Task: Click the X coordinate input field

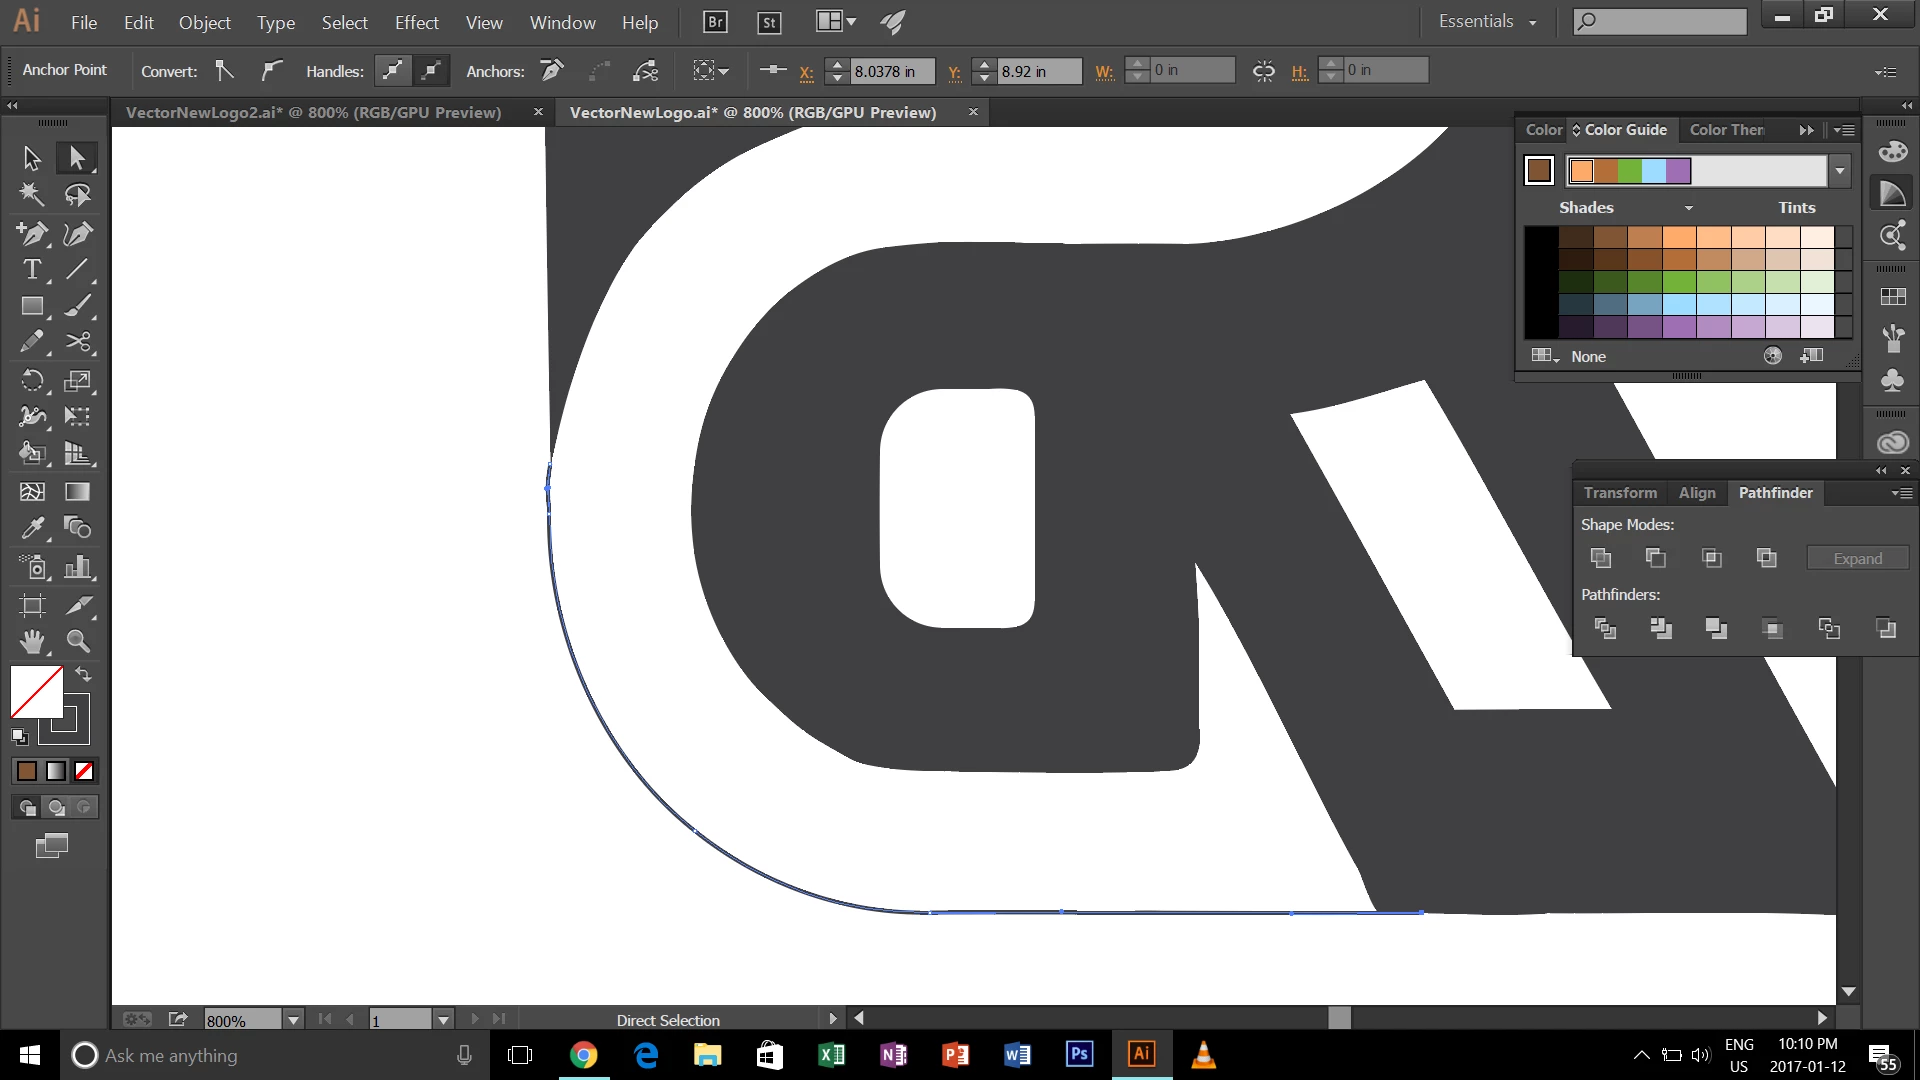Action: (890, 71)
